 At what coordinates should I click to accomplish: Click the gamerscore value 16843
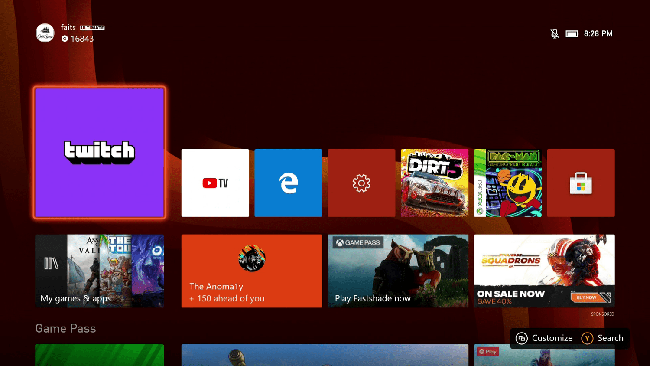[x=82, y=39]
